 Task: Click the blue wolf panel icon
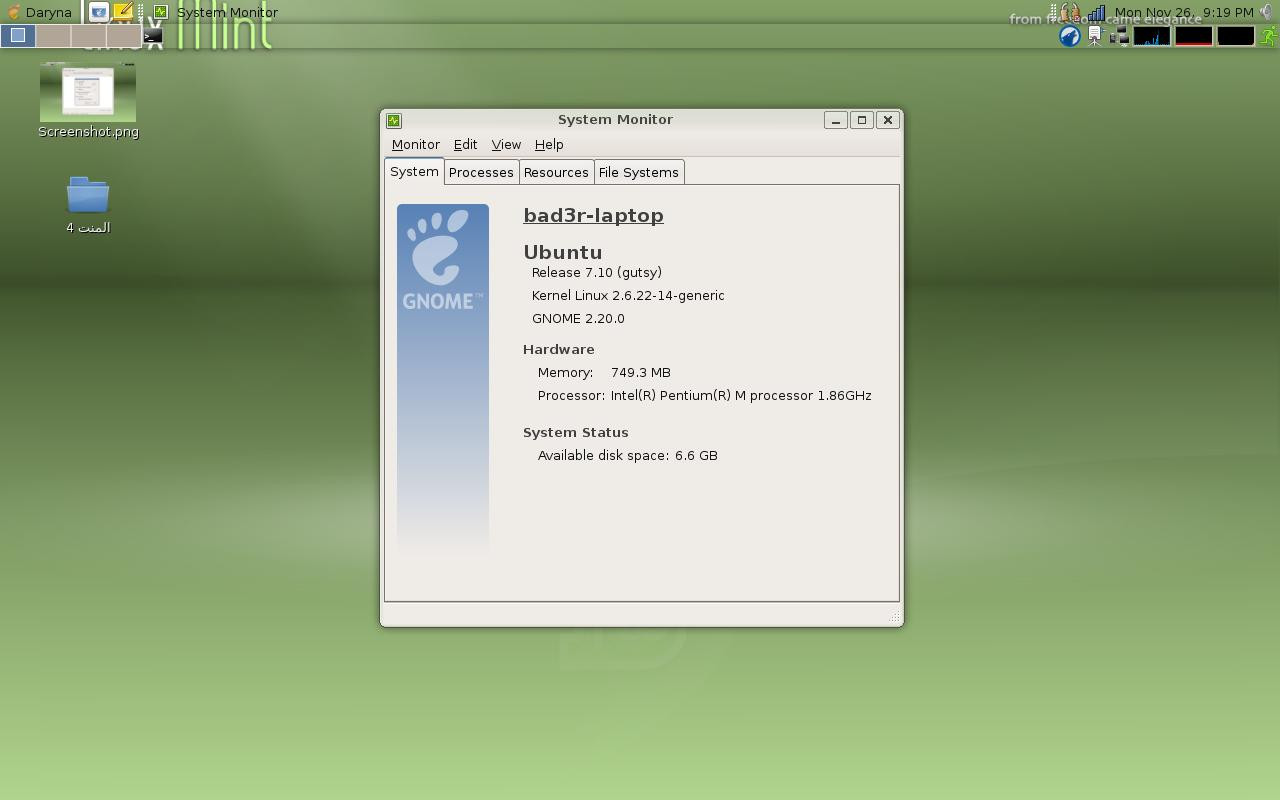[x=1070, y=36]
